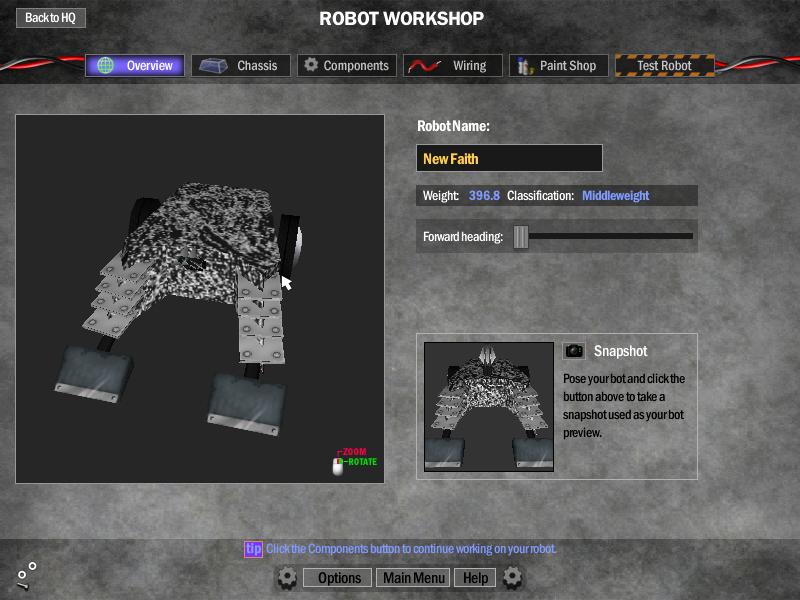The image size is (800, 600).
Task: Click the Middleweight classification text
Action: click(615, 196)
